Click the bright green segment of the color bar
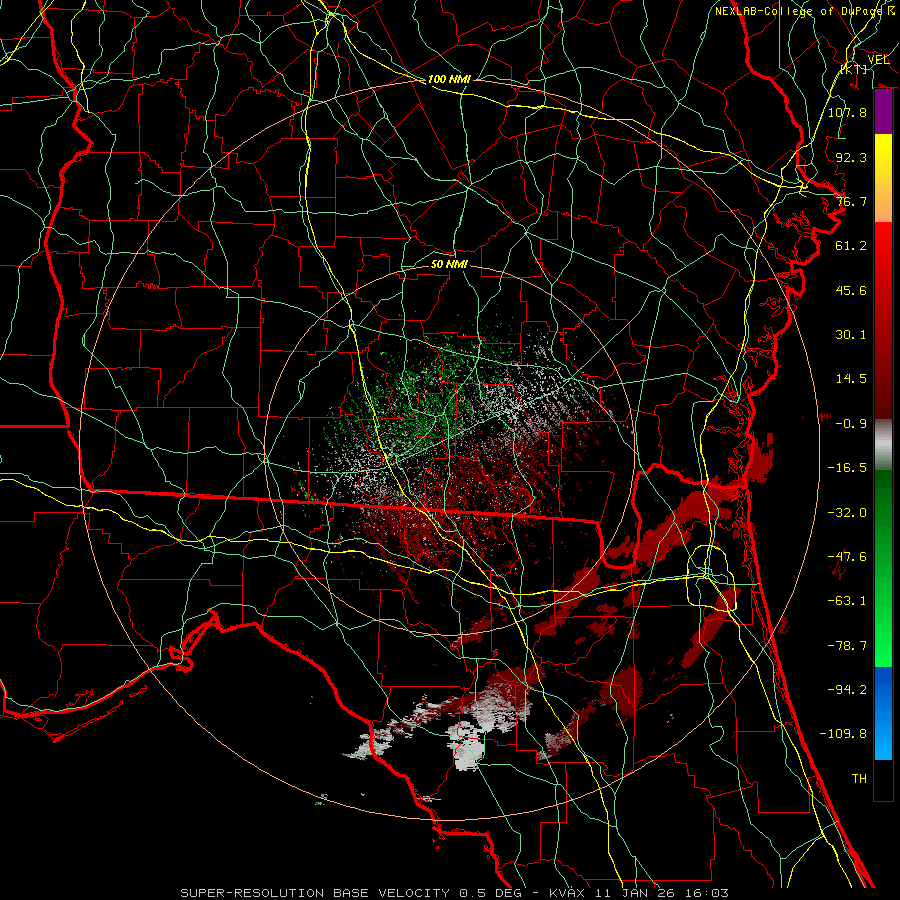 883,568
